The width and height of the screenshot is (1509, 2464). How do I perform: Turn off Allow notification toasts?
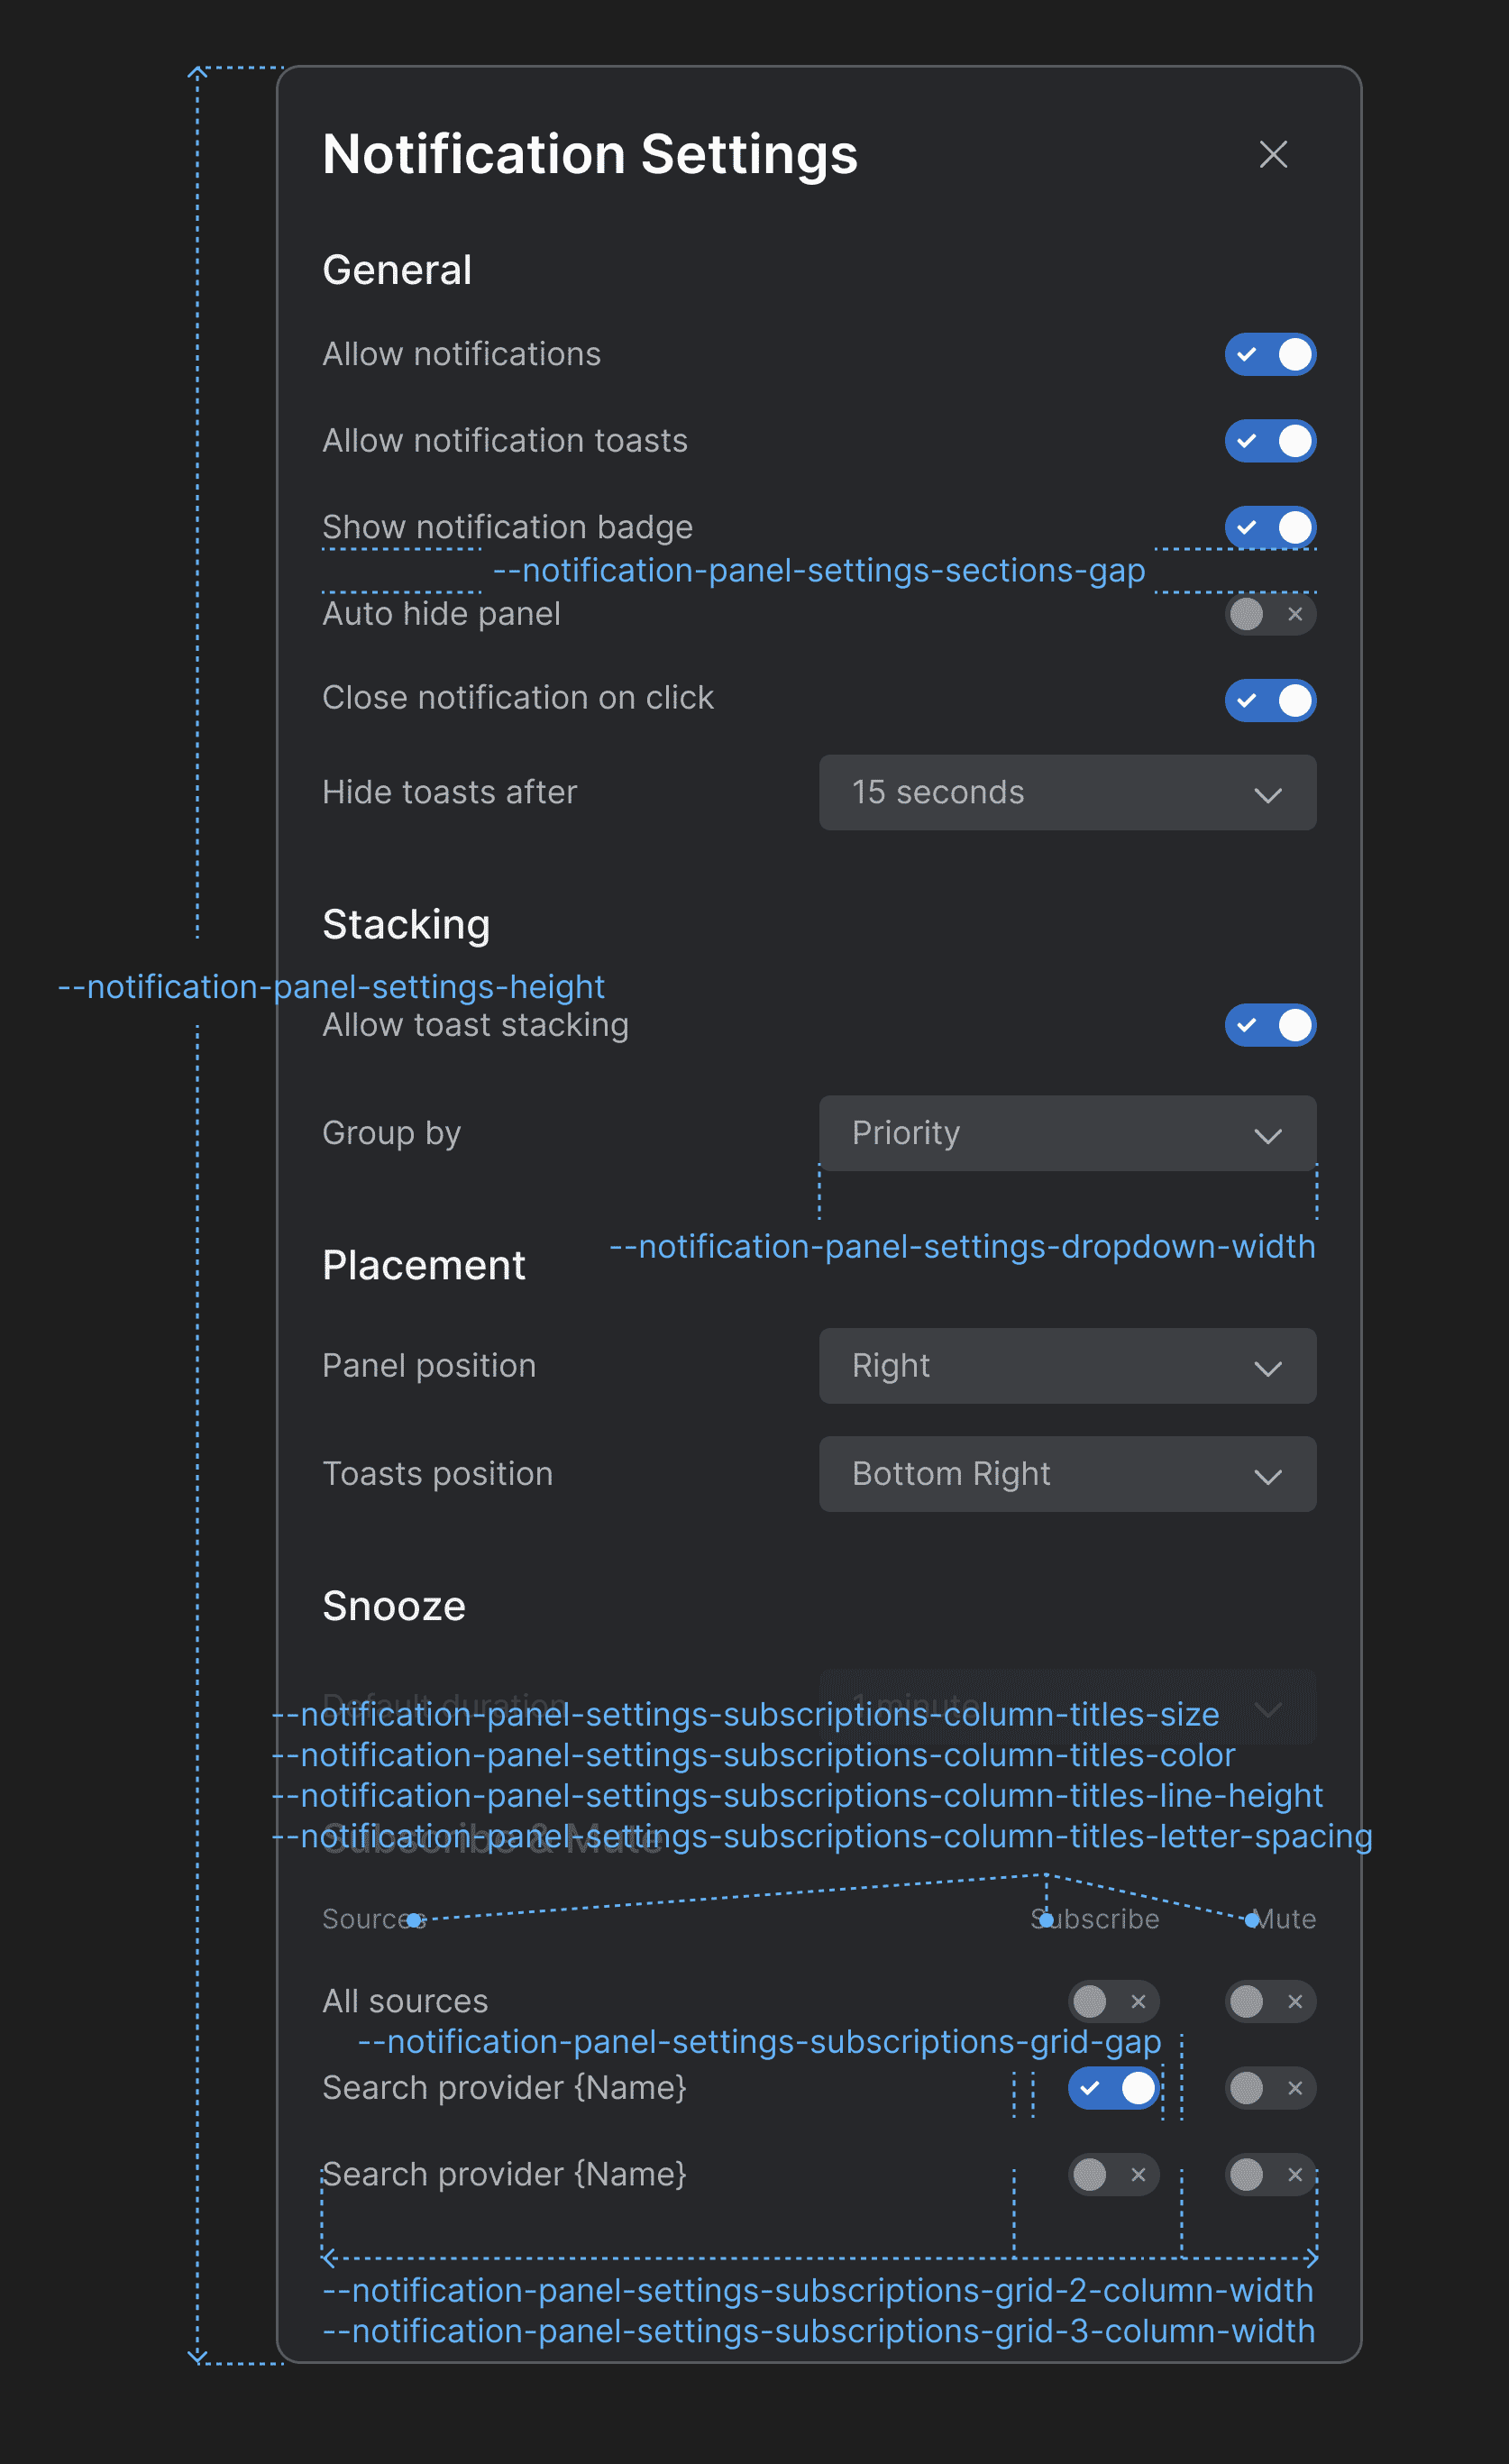[x=1269, y=440]
